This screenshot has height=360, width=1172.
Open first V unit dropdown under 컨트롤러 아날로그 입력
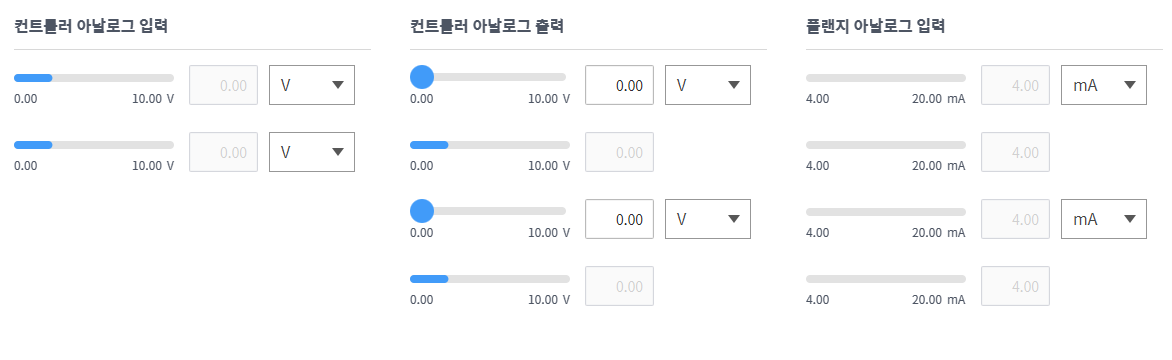coord(312,85)
